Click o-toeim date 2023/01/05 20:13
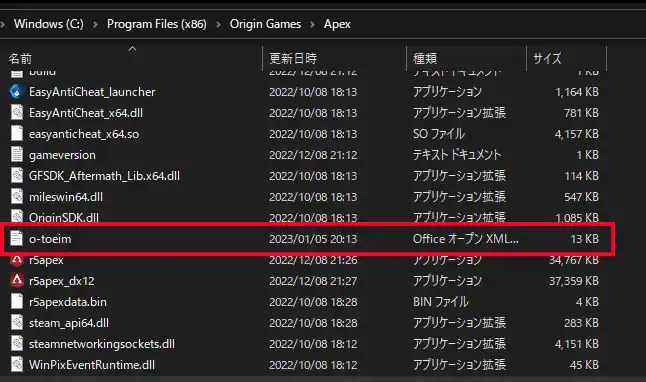The image size is (646, 382). tap(313, 239)
